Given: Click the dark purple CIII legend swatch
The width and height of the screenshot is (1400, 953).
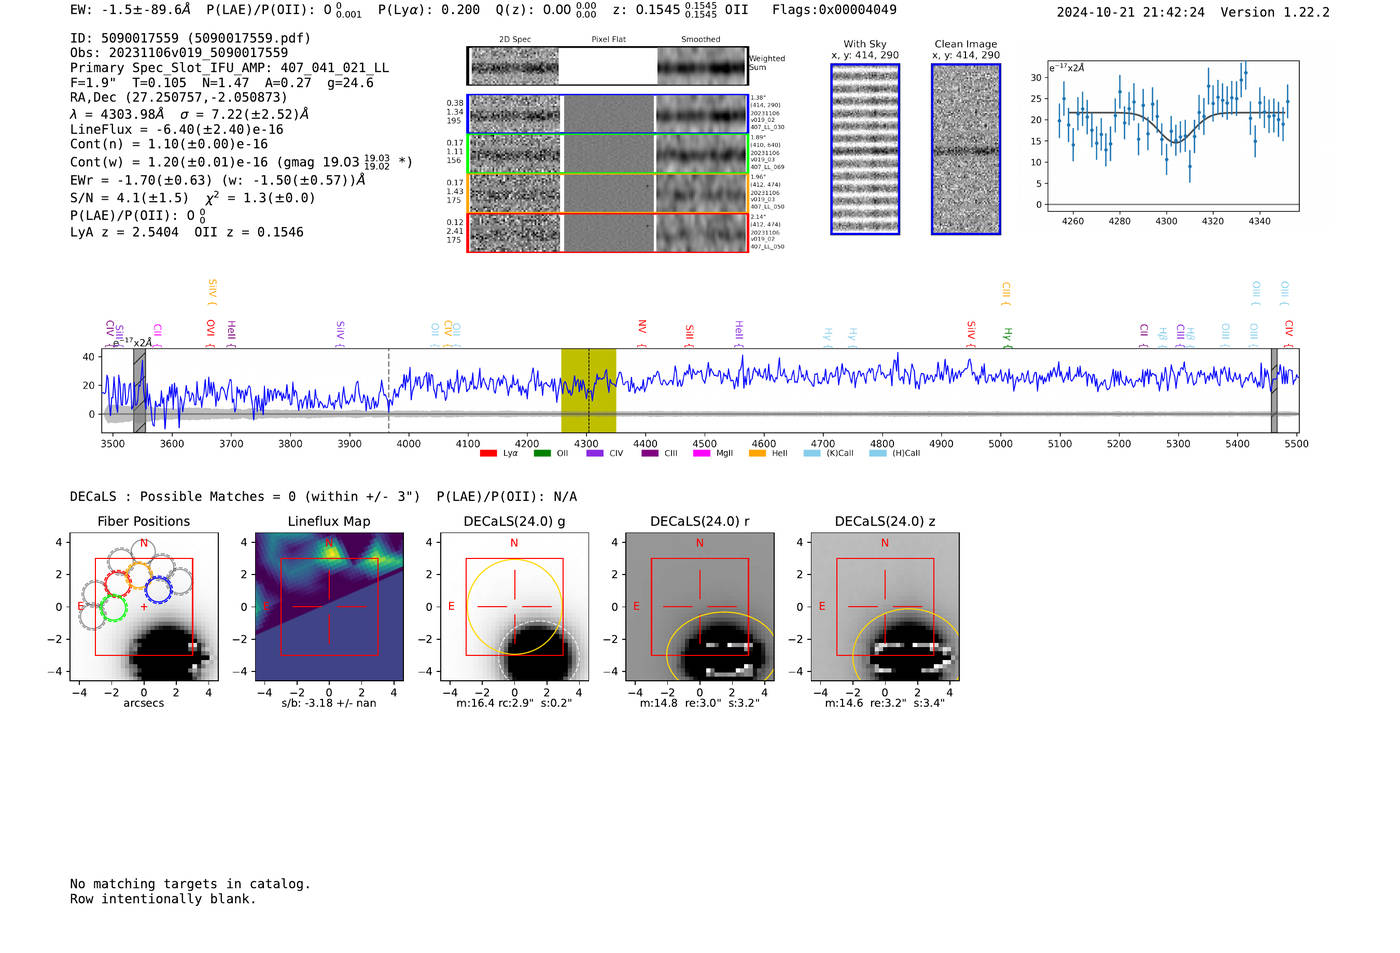Looking at the screenshot, I should pyautogui.click(x=650, y=453).
